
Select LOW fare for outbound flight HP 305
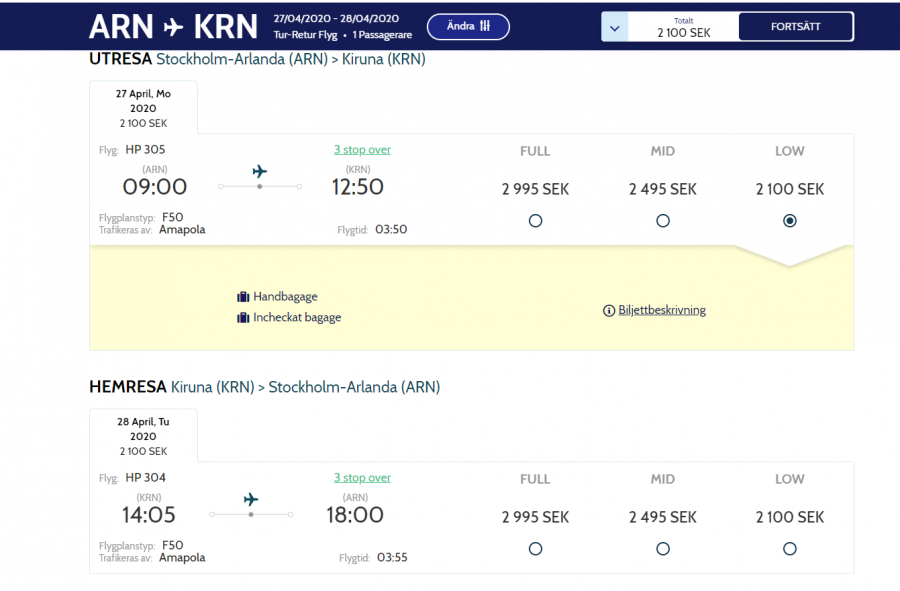point(790,221)
